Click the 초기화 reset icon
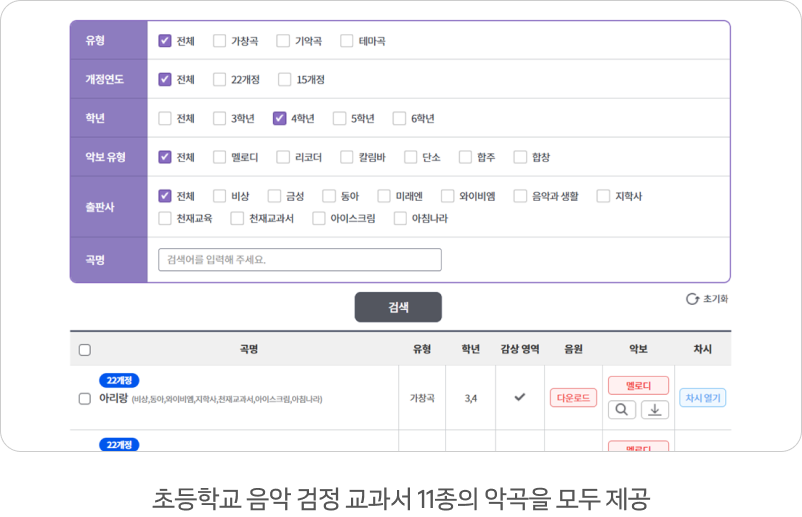Viewport: 802px width, 517px height. click(x=692, y=299)
